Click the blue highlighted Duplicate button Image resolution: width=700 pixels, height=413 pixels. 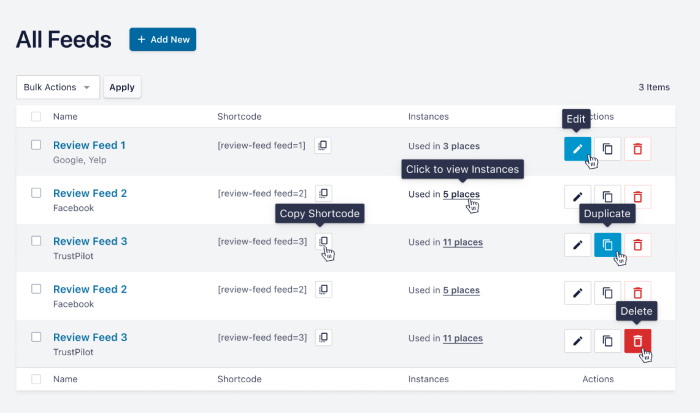coord(607,244)
